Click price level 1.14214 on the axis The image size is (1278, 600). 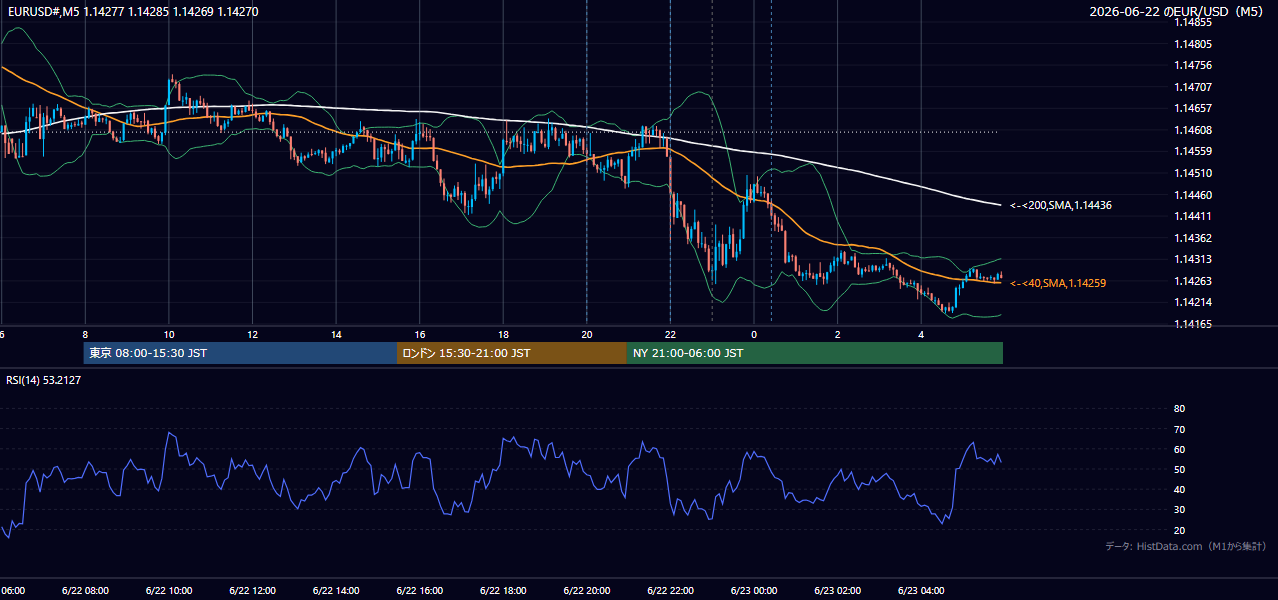1192,302
